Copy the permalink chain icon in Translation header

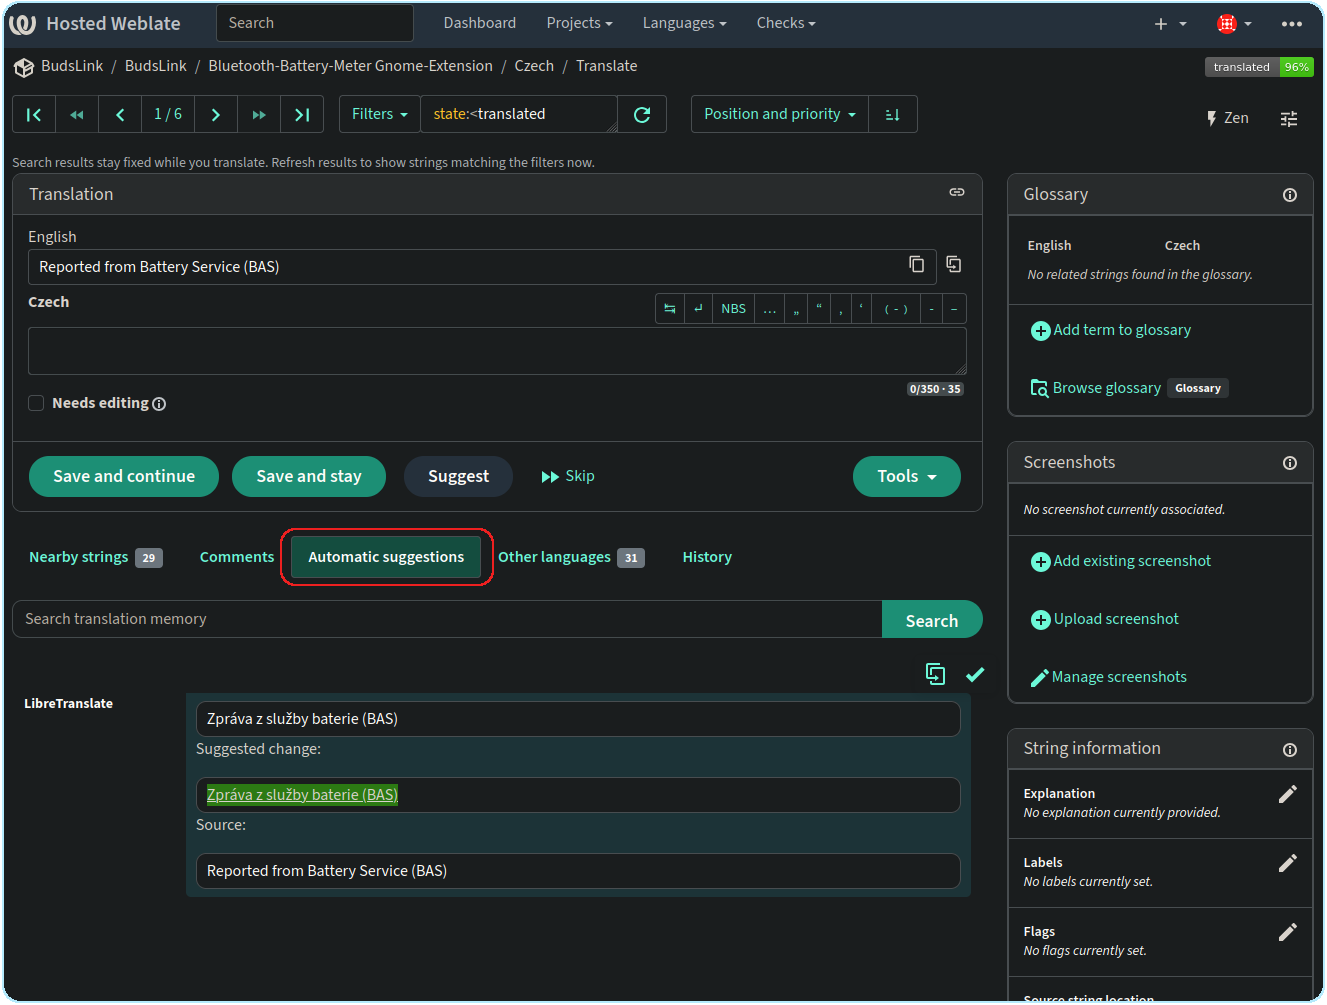pos(957,192)
